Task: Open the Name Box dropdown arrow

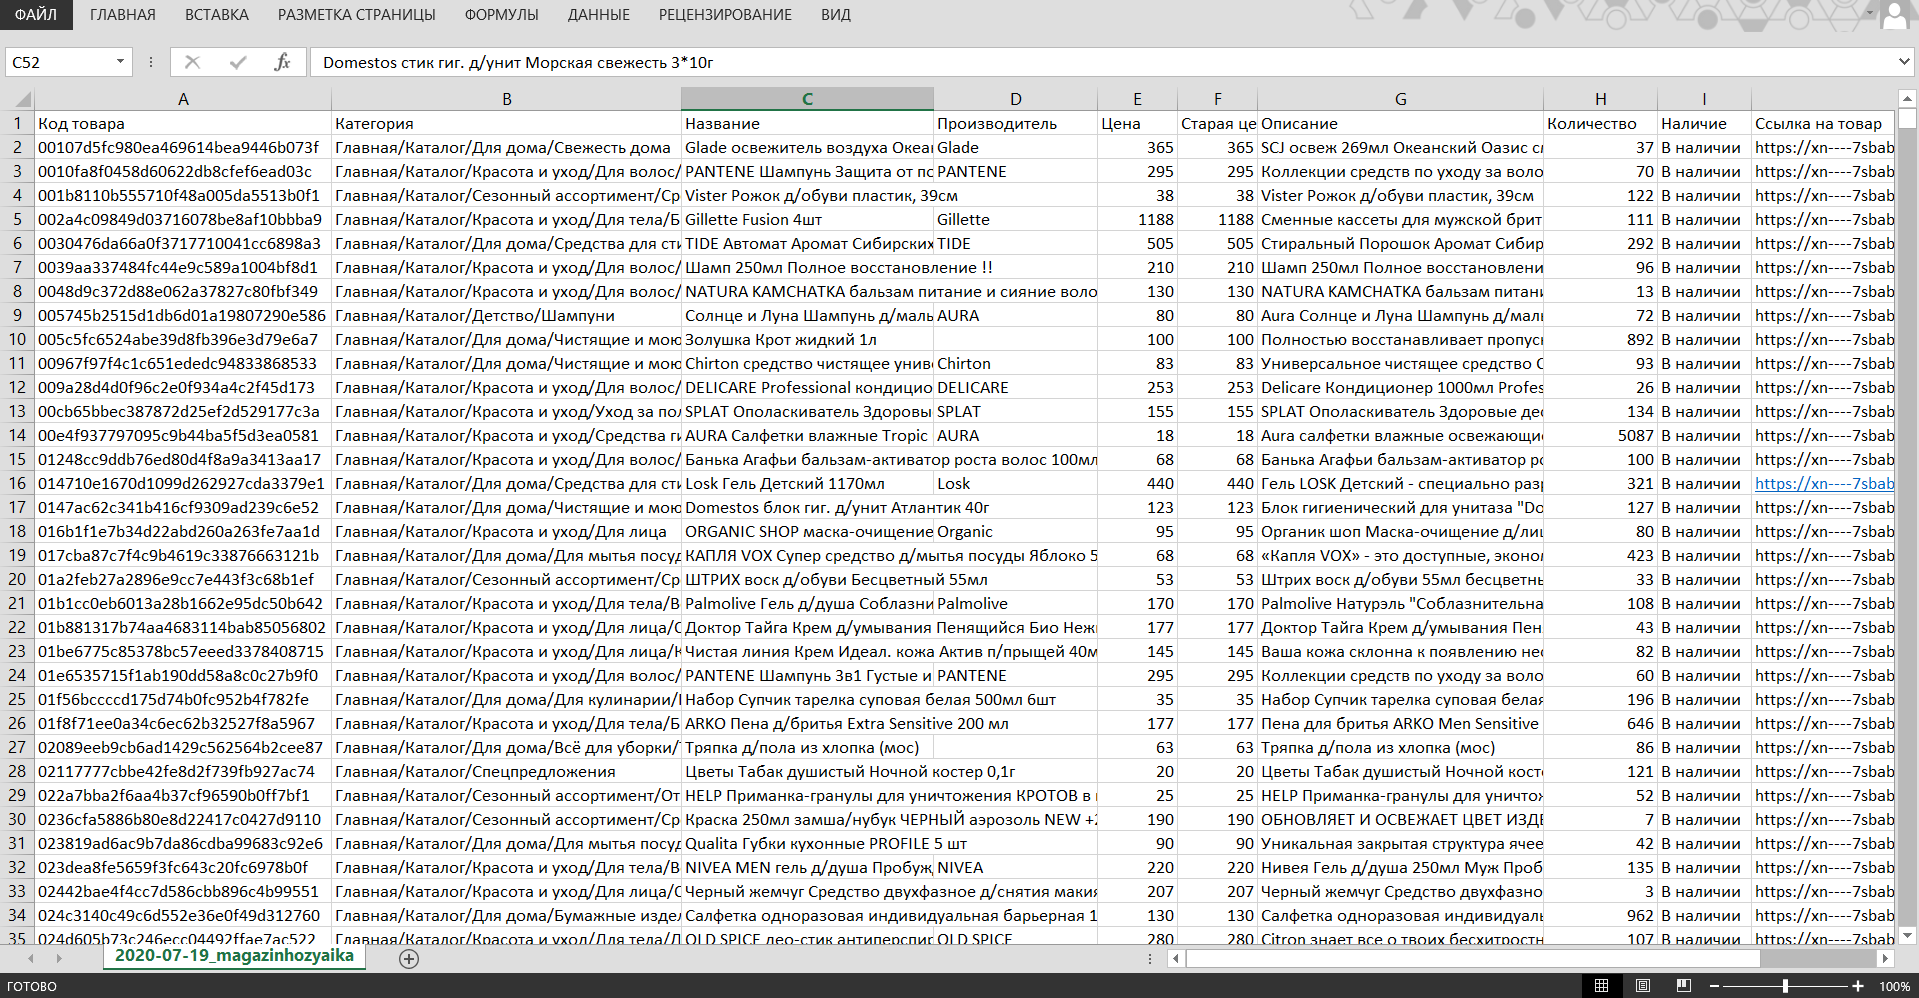Action: (120, 62)
